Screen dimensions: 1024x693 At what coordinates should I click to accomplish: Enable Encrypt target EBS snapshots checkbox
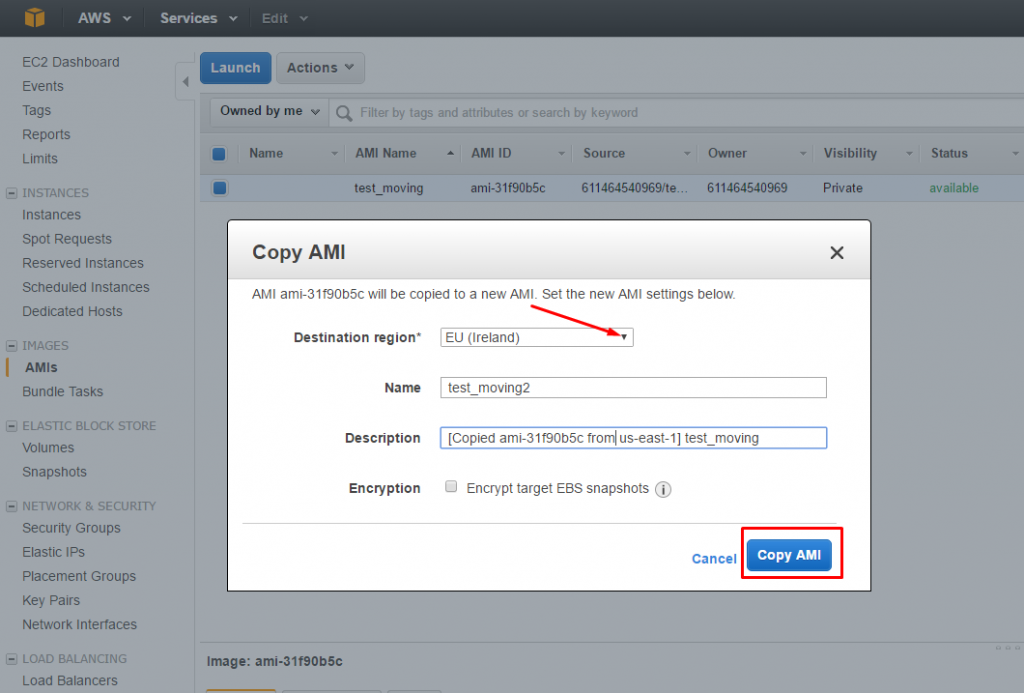pos(451,487)
